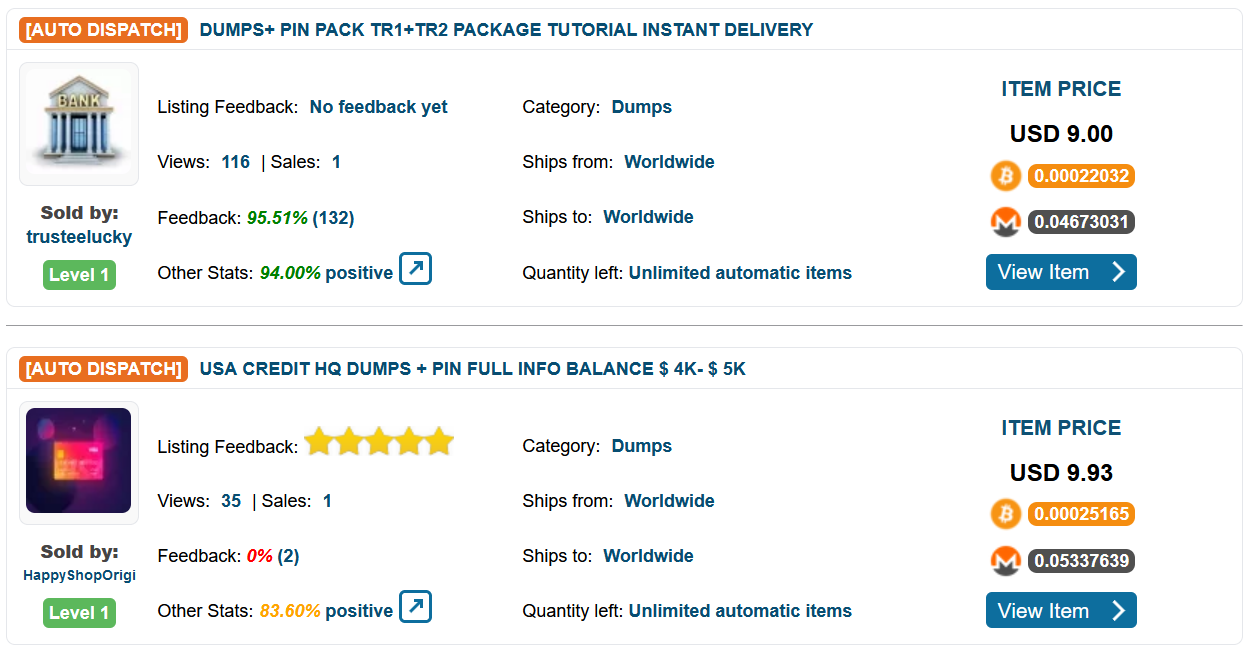Viewport: 1248px width, 651px height.
Task: Click the 0.00022032 bitcoin price badge
Action: tap(1081, 177)
